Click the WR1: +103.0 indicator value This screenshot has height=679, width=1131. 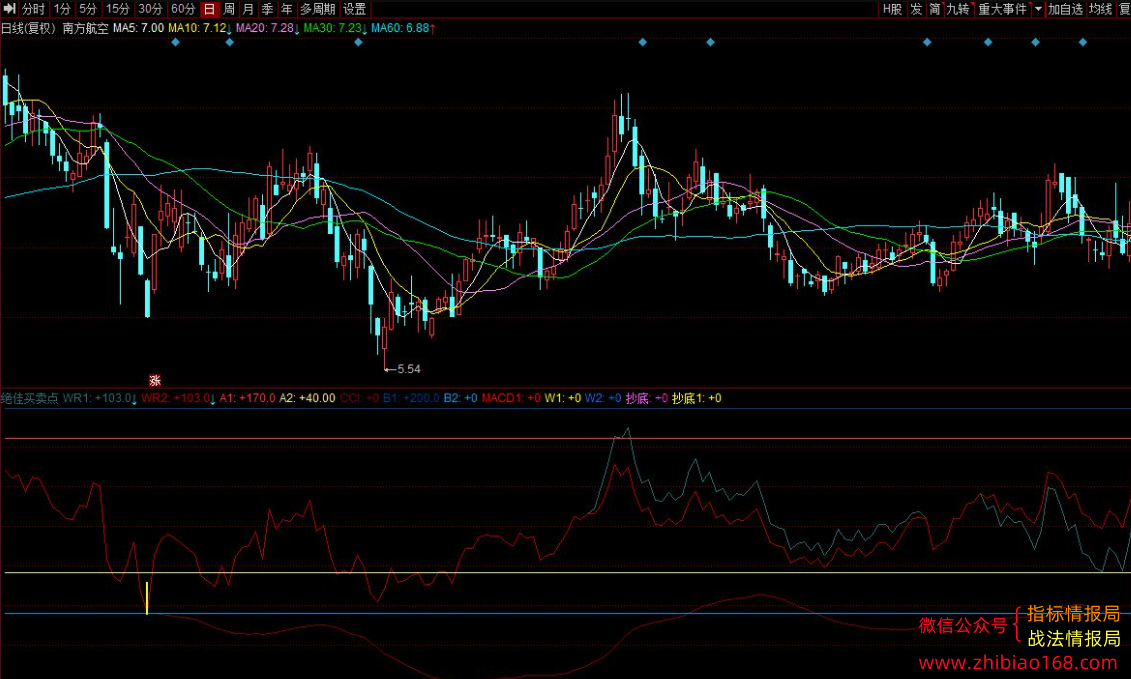[98, 398]
